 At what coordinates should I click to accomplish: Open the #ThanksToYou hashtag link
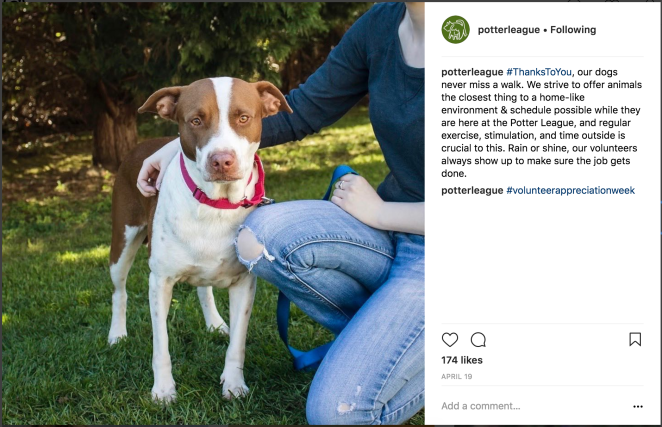[x=539, y=72]
